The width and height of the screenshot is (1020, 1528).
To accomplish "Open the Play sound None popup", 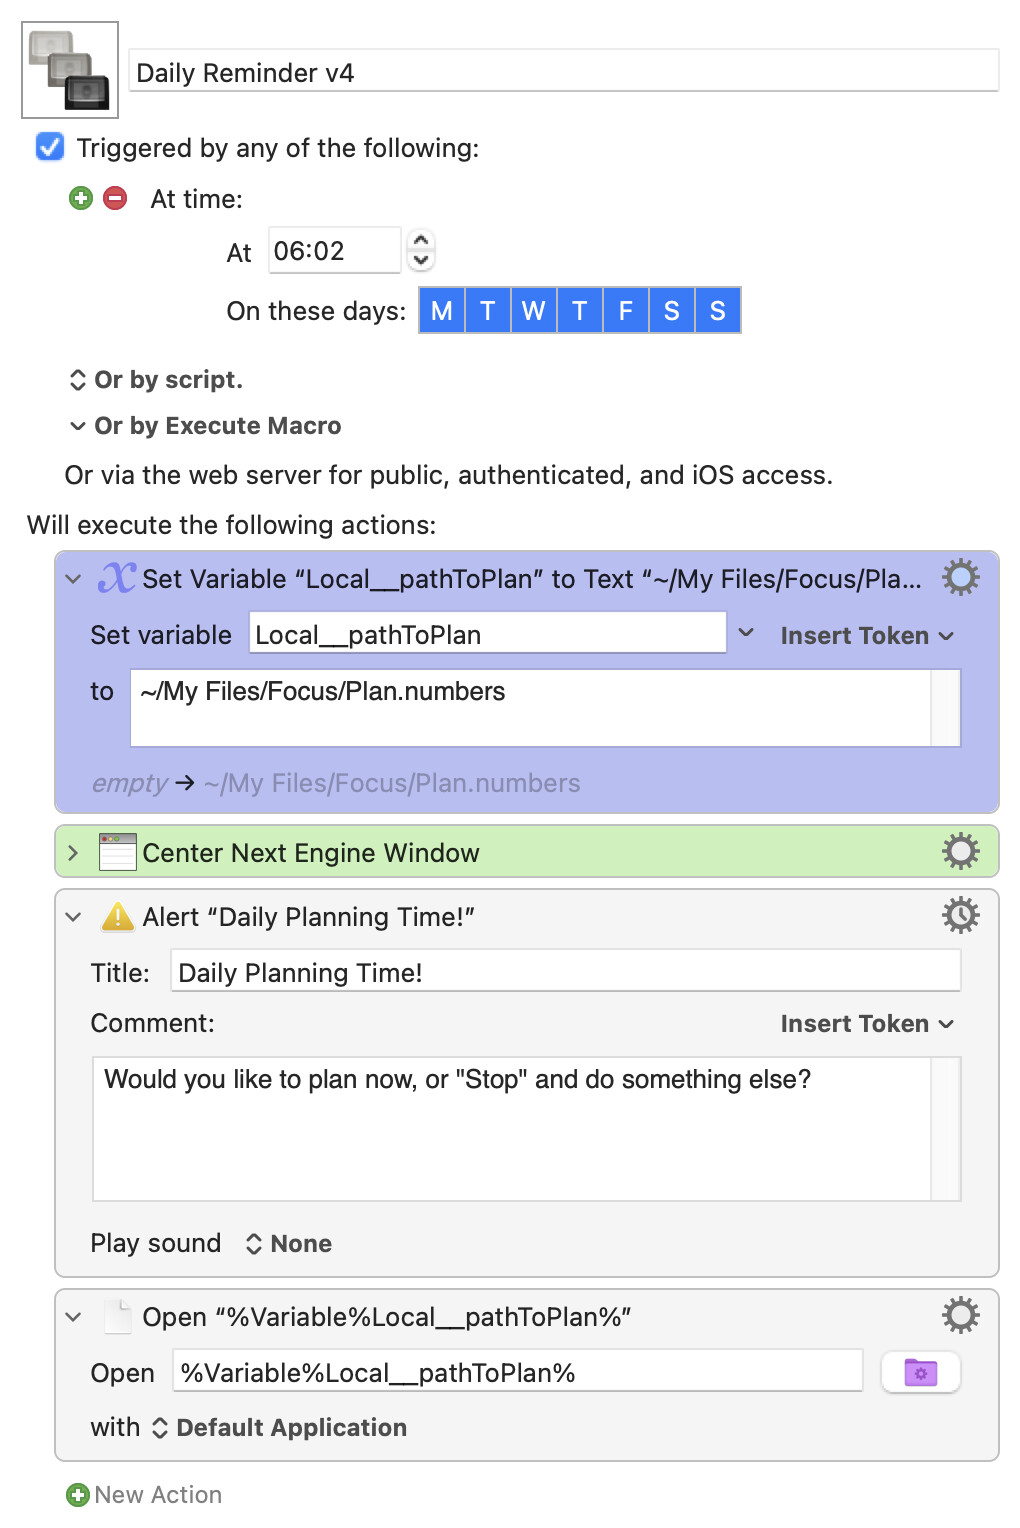I will [x=290, y=1244].
